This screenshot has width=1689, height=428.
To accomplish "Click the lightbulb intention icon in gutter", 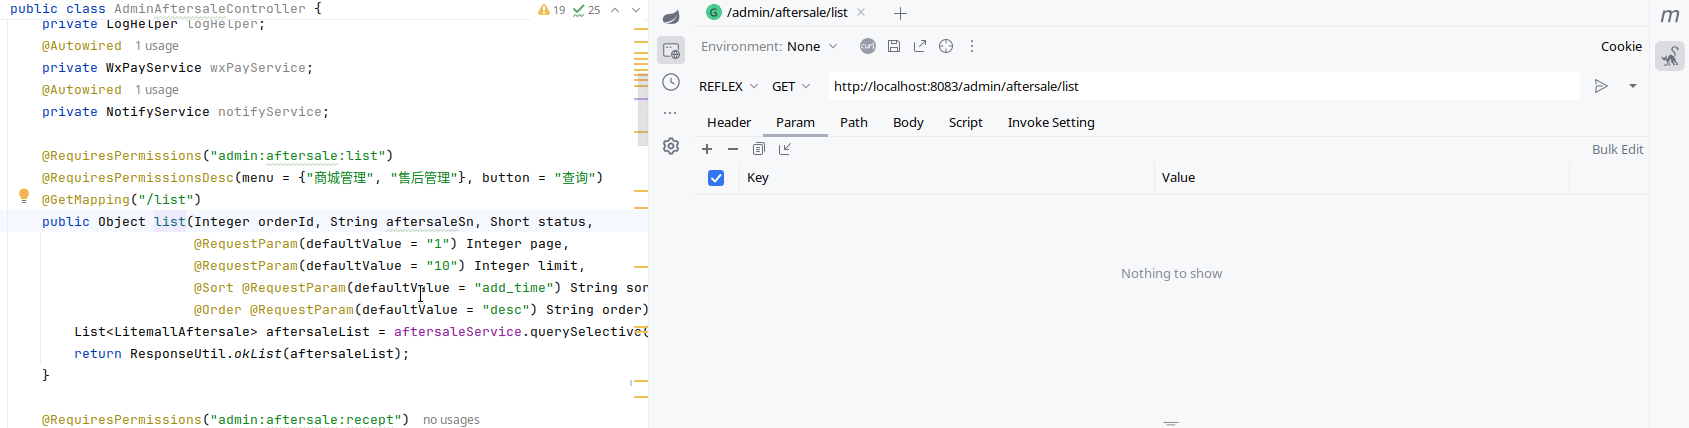I will [x=24, y=196].
